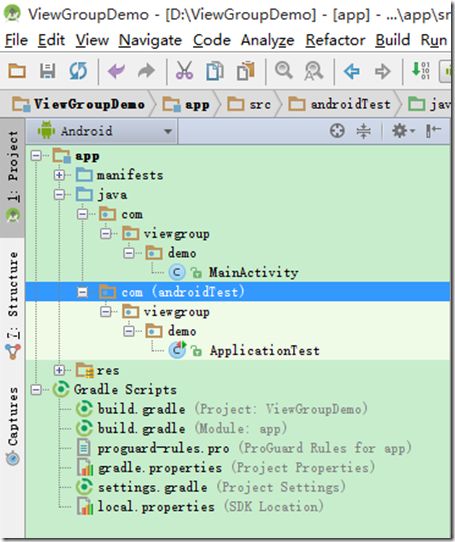Image resolution: width=455 pixels, height=542 pixels.
Task: Select viewgroup package under androidTest
Action: pos(176,312)
